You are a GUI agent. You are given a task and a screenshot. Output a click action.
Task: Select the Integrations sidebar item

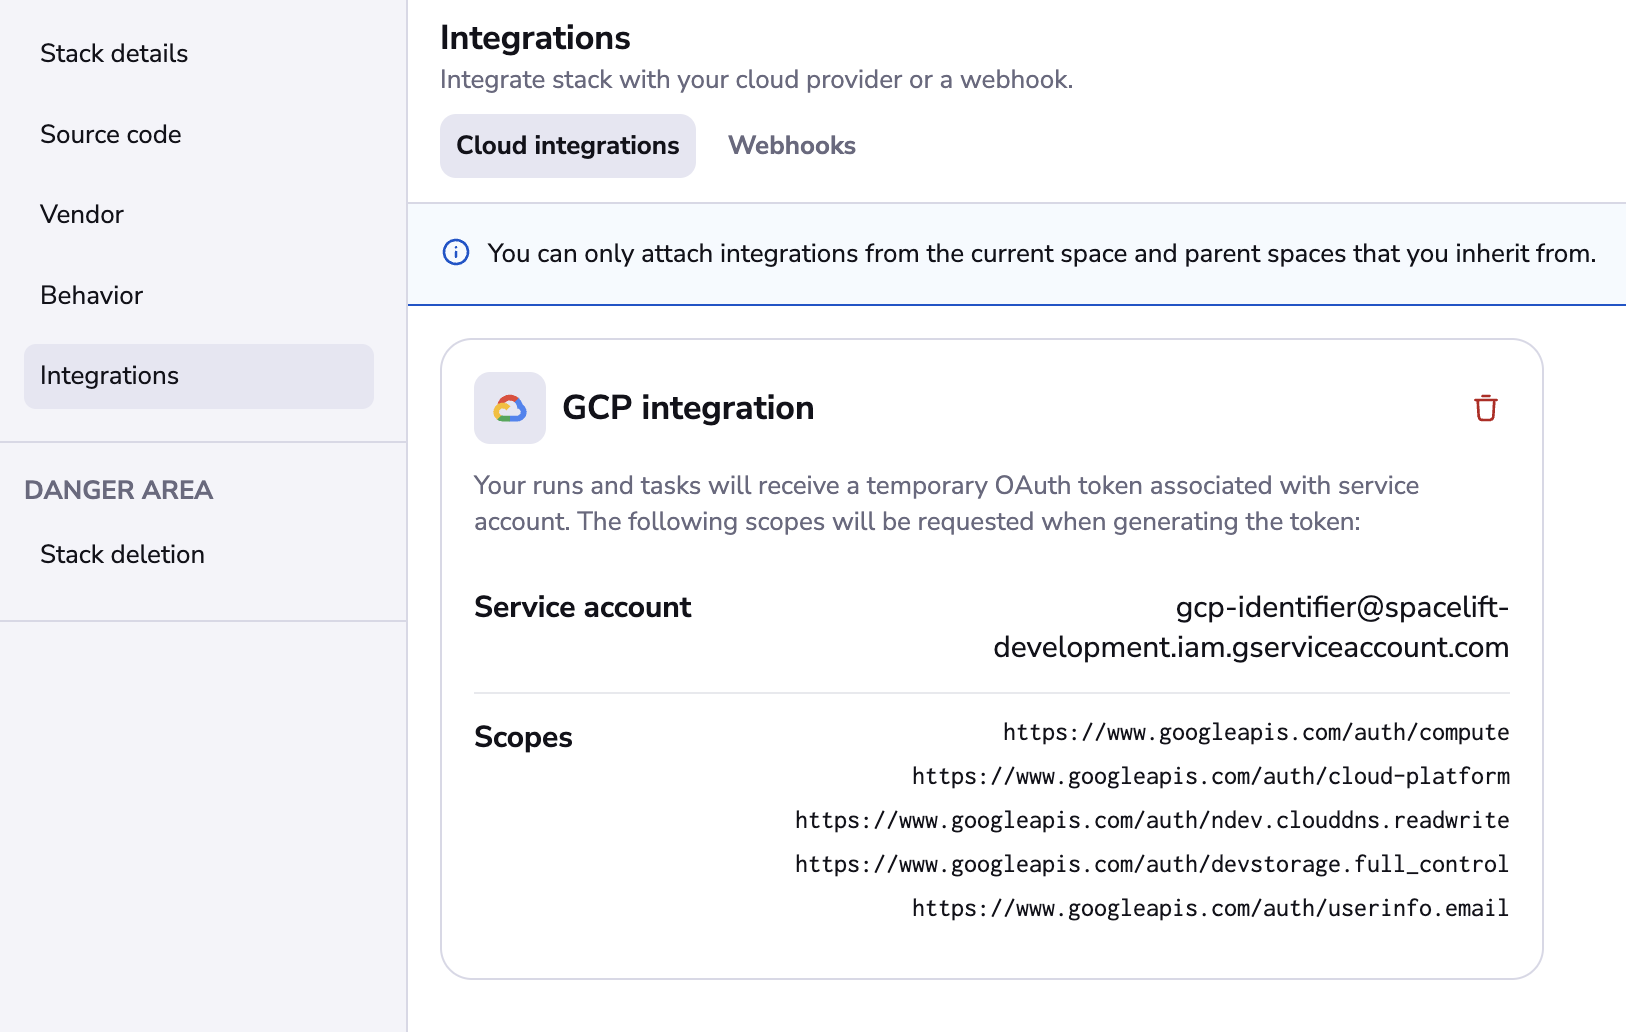point(109,376)
